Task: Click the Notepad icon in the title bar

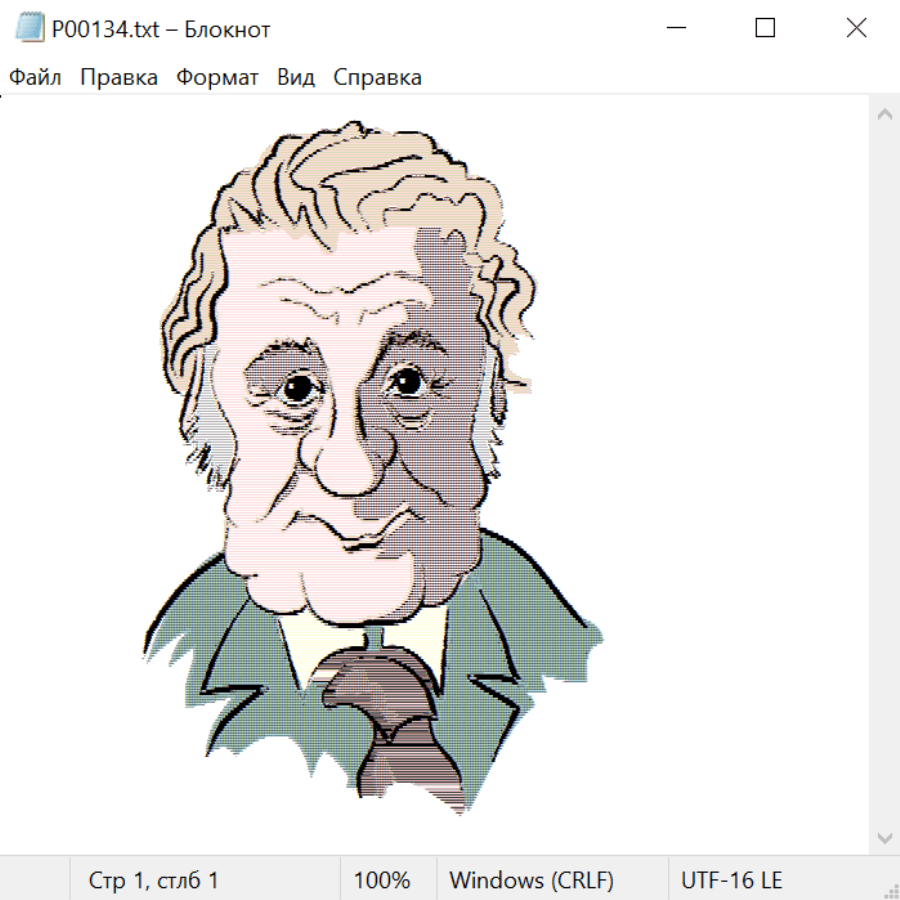Action: tap(30, 29)
